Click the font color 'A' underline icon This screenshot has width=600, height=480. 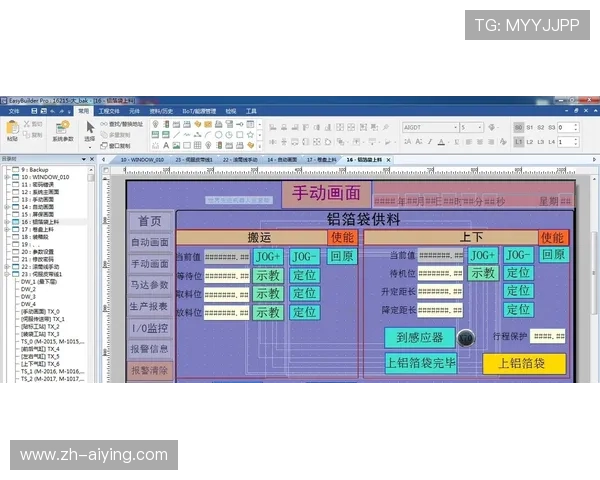pyautogui.click(x=441, y=142)
